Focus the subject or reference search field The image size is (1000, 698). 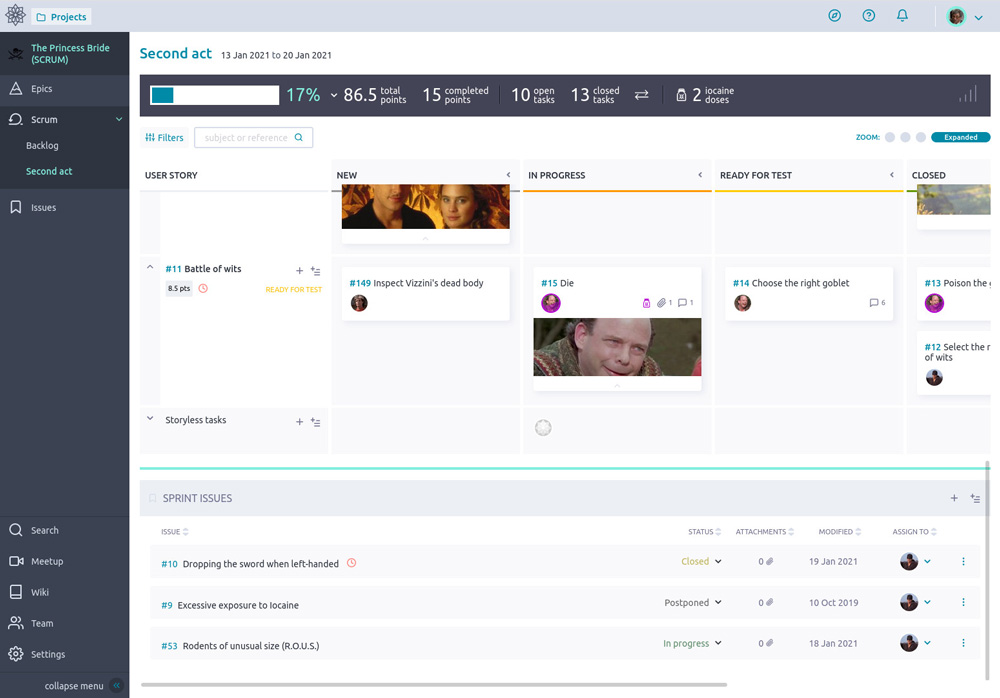coord(253,137)
